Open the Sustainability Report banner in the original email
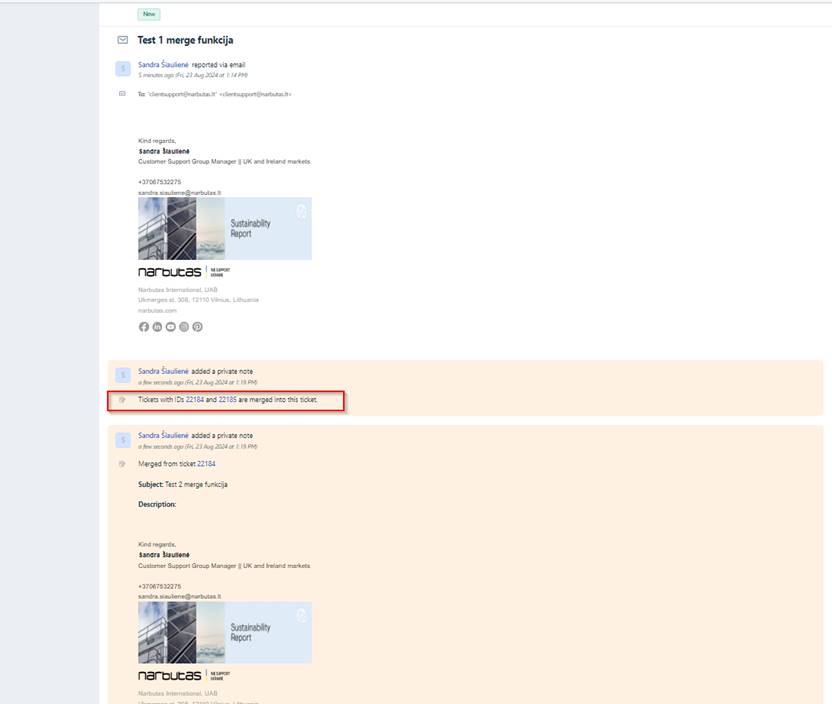832x704 pixels. (225, 229)
